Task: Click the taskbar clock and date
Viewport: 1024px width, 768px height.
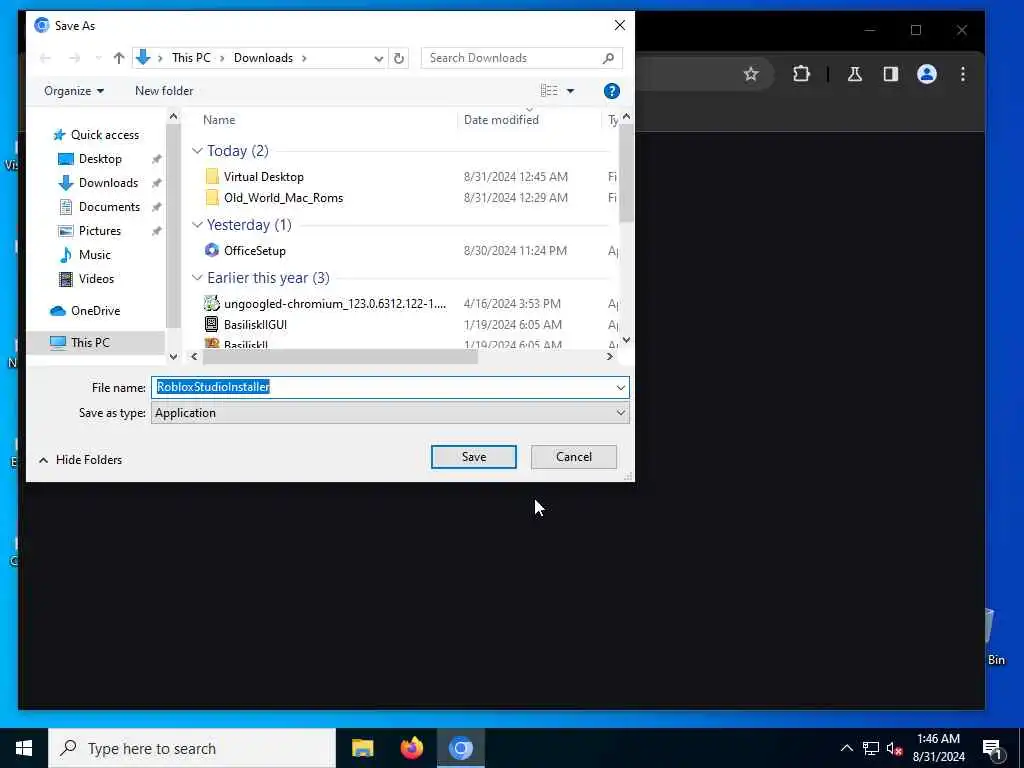Action: point(938,748)
